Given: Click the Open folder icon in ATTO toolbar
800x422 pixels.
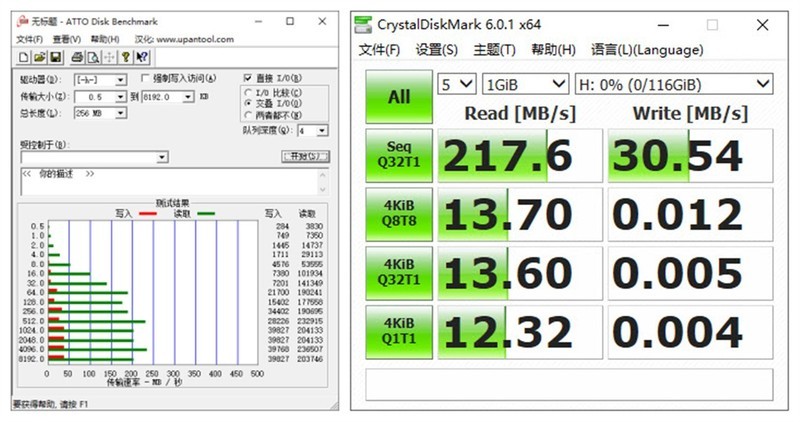Looking at the screenshot, I should (x=39, y=57).
